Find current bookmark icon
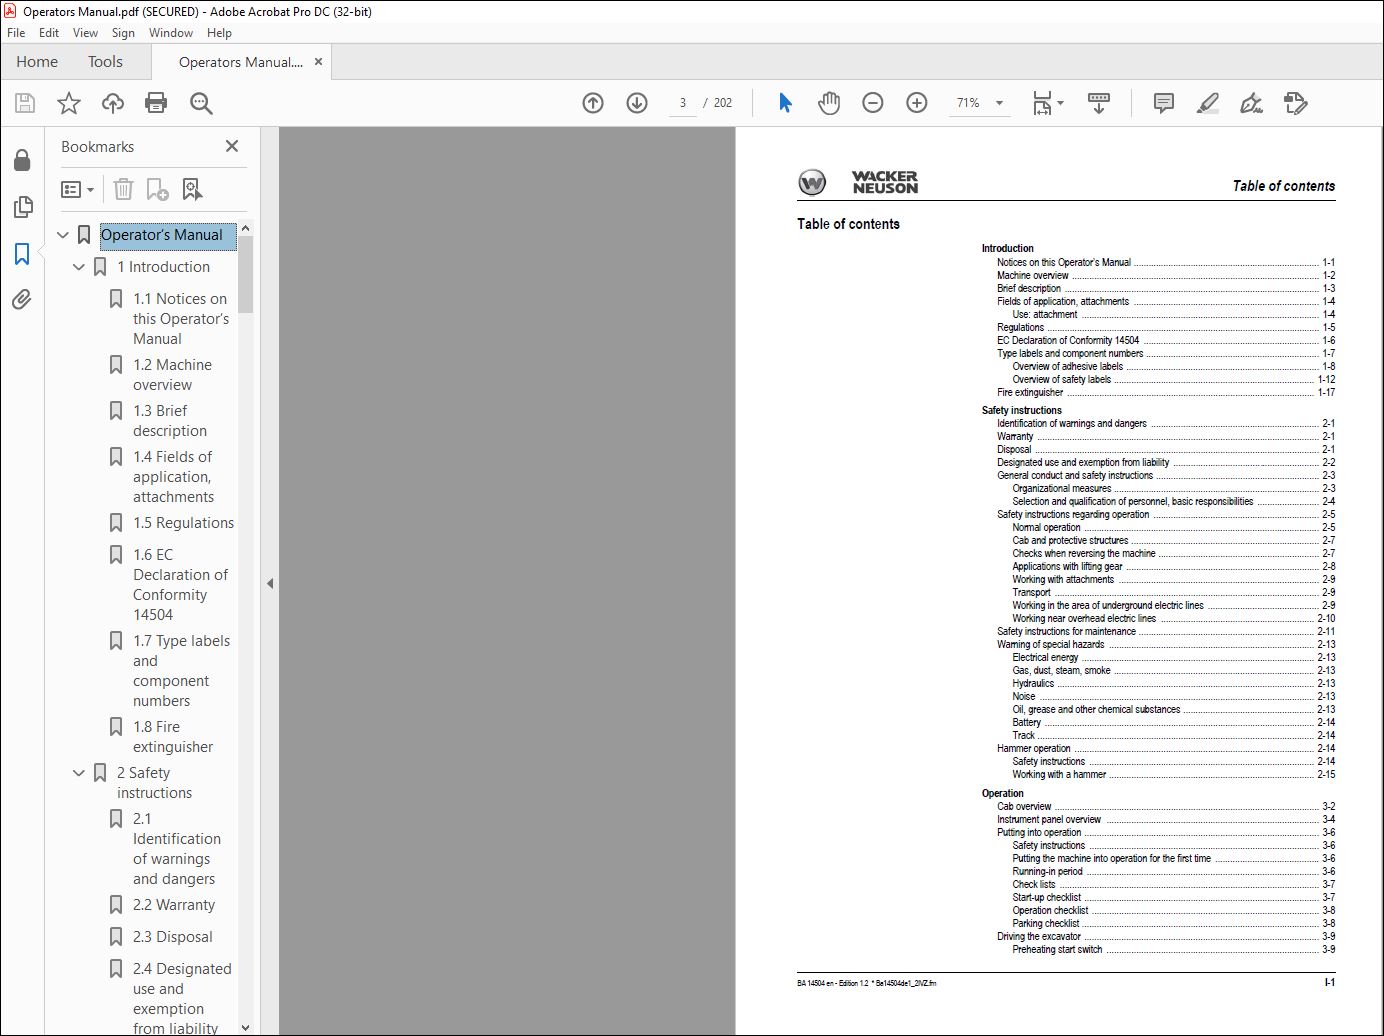Viewport: 1384px width, 1036px height. coord(193,189)
